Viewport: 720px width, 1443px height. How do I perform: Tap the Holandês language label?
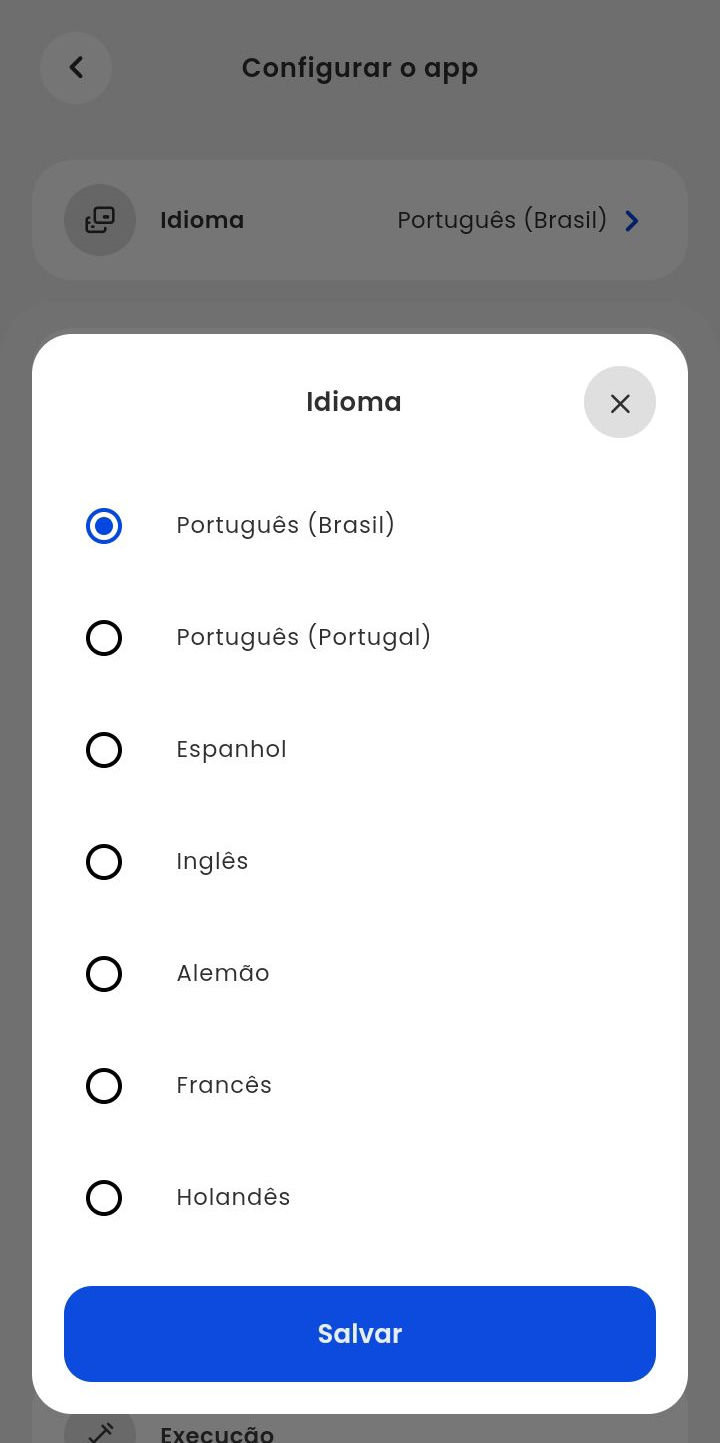pos(233,1198)
